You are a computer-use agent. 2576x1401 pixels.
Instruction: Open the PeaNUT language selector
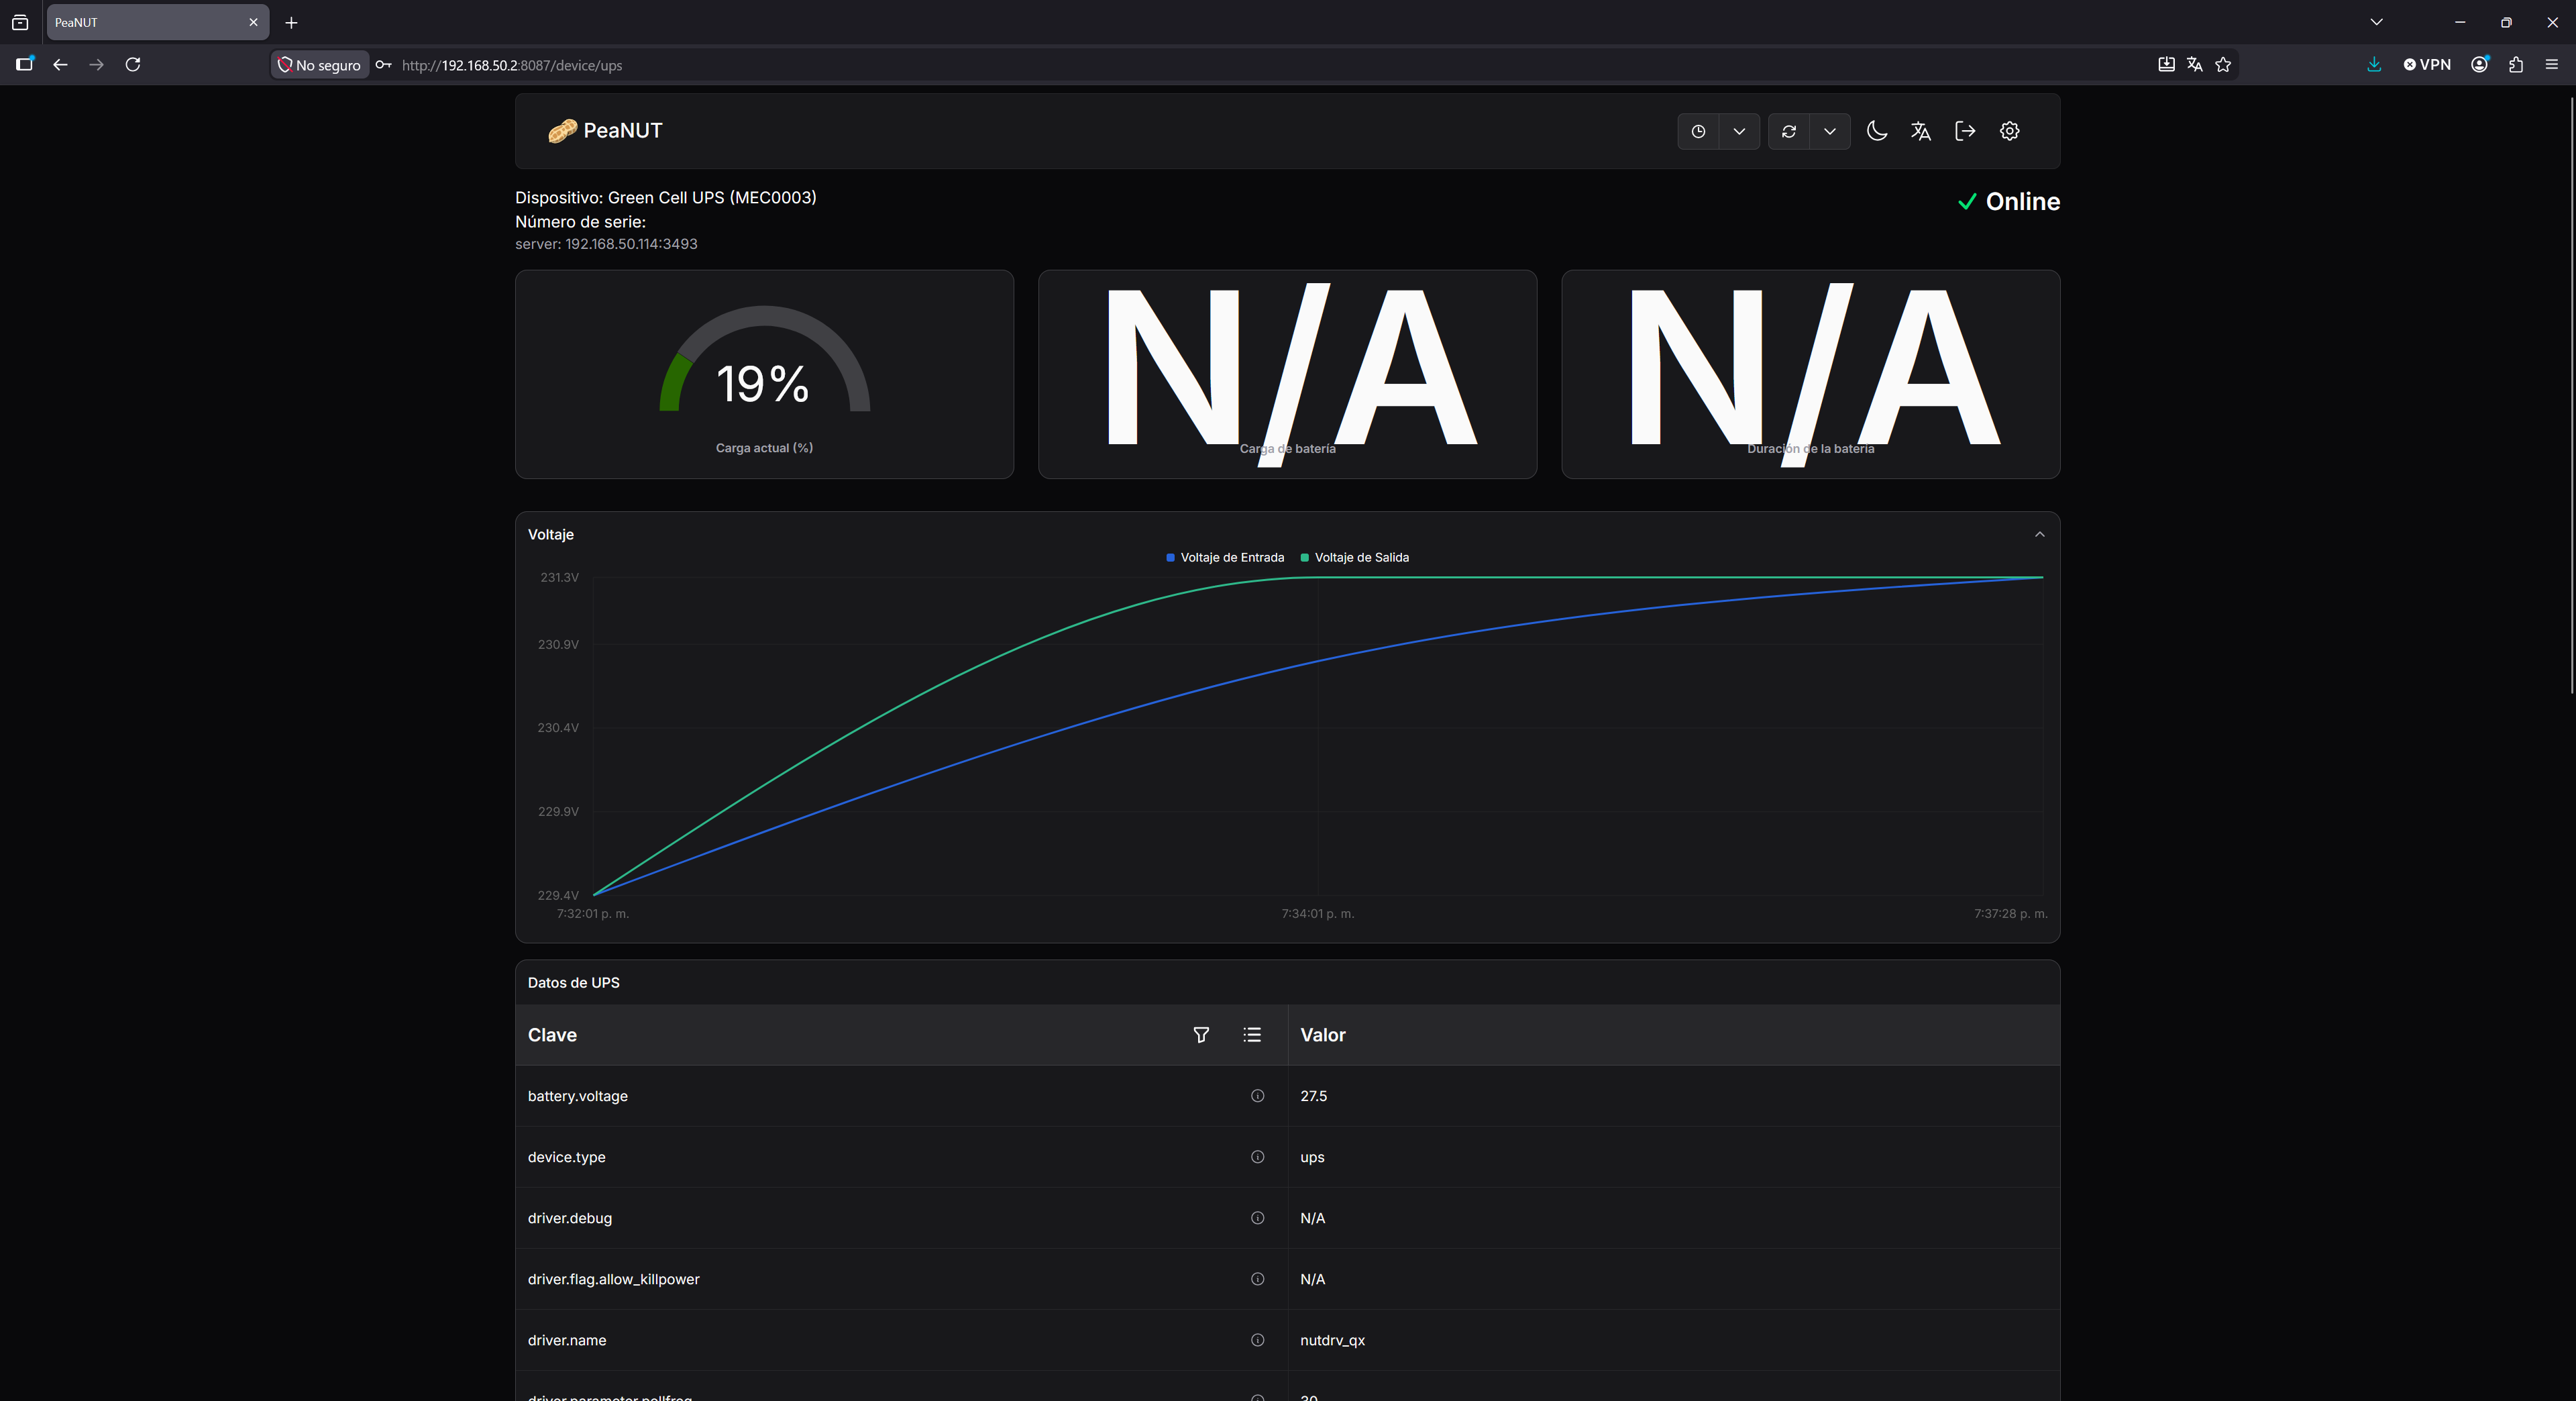tap(1921, 131)
